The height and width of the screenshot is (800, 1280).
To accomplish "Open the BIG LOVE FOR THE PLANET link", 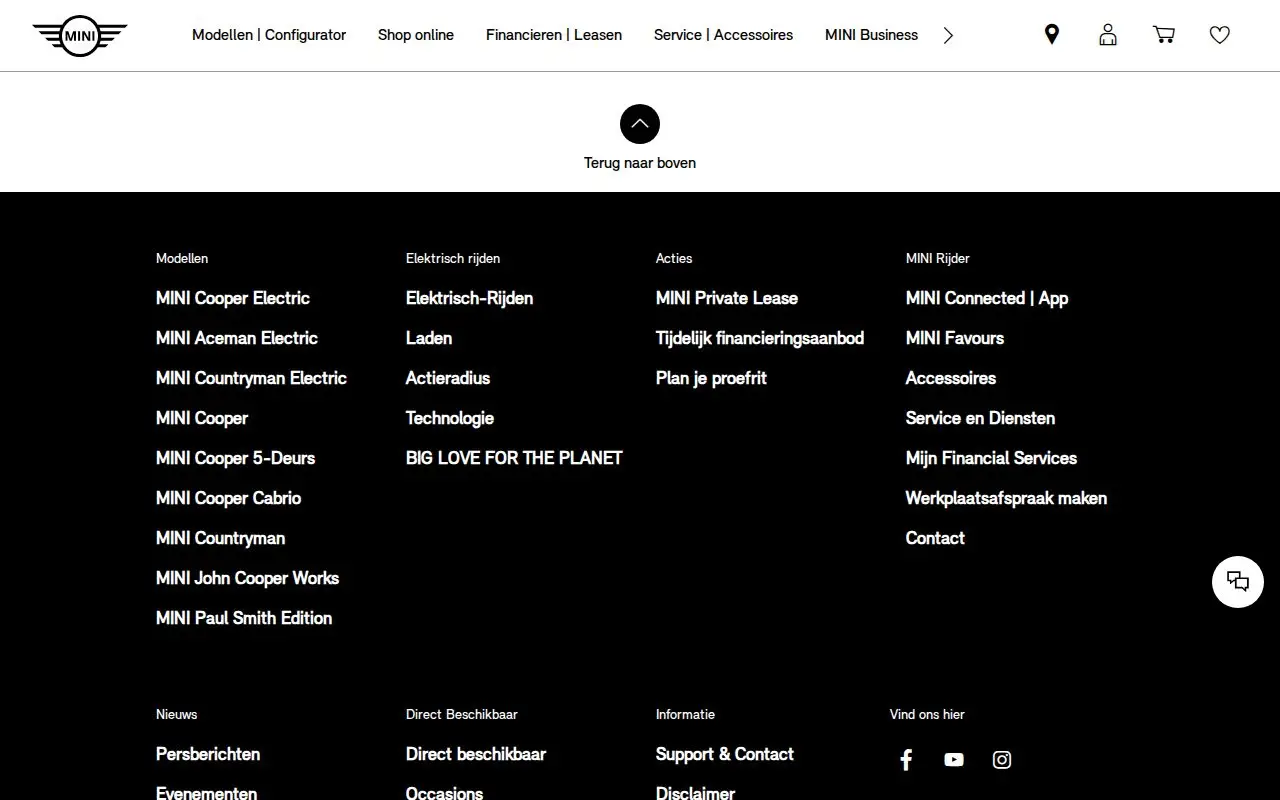I will click(514, 458).
